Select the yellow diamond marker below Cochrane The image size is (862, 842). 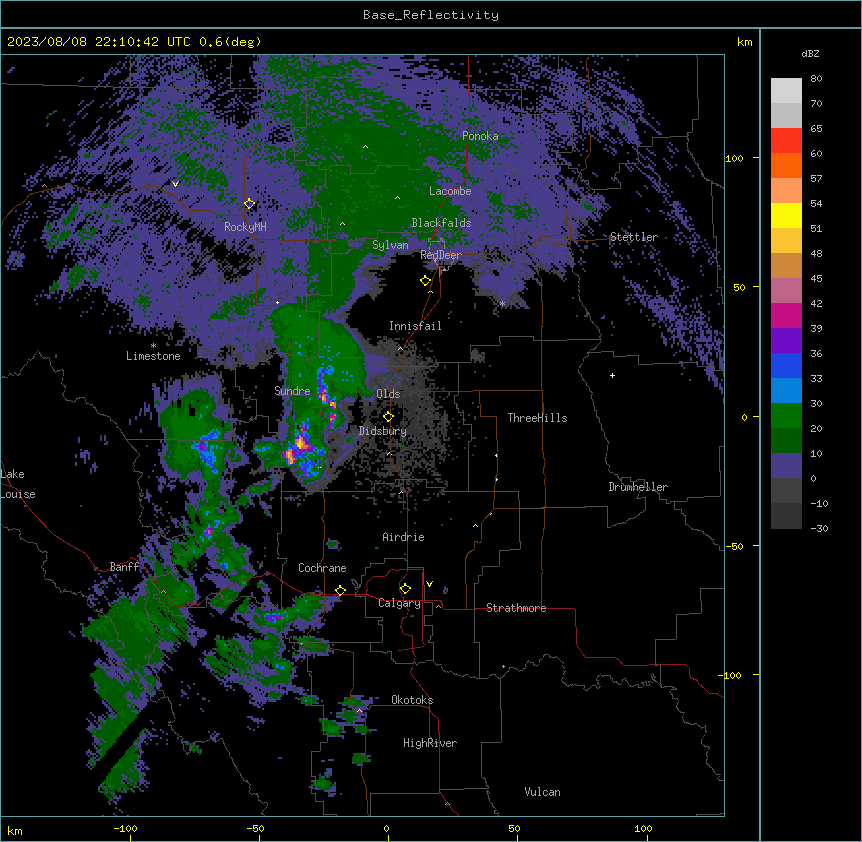[340, 590]
